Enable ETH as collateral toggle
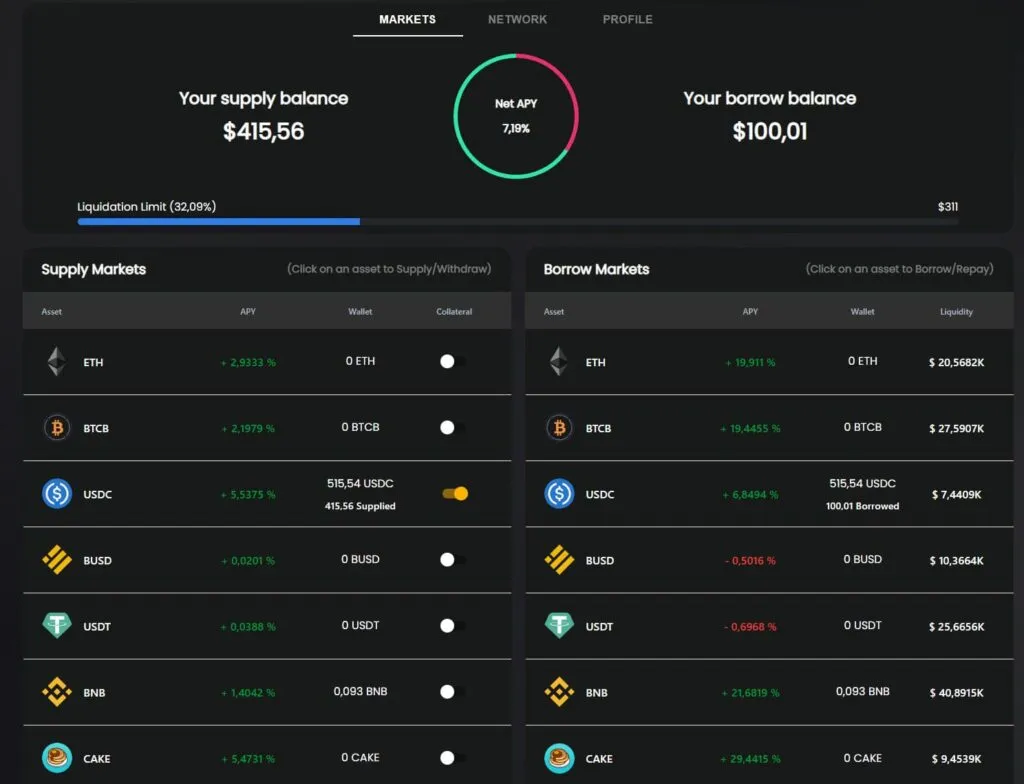 (x=453, y=361)
